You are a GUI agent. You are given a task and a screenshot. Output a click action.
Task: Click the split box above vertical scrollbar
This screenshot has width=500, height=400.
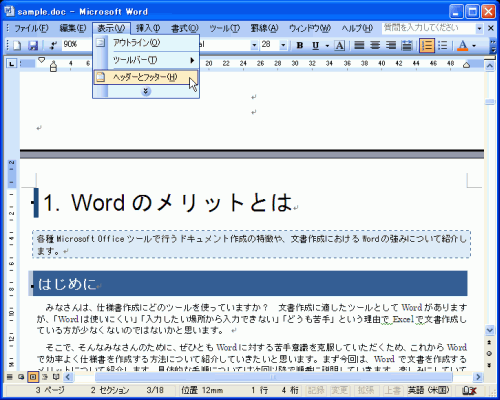[490, 58]
